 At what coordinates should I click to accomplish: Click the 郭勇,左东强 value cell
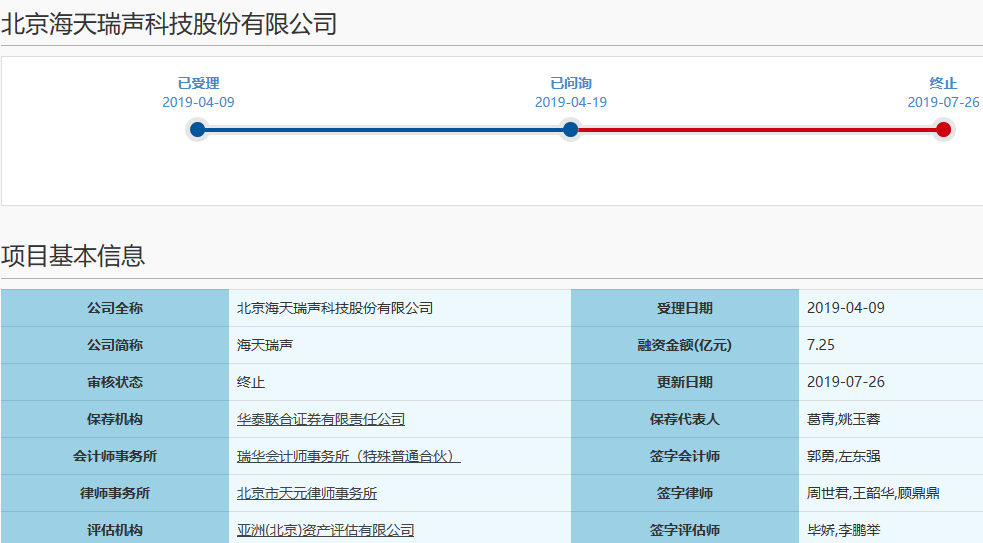[x=891, y=456]
